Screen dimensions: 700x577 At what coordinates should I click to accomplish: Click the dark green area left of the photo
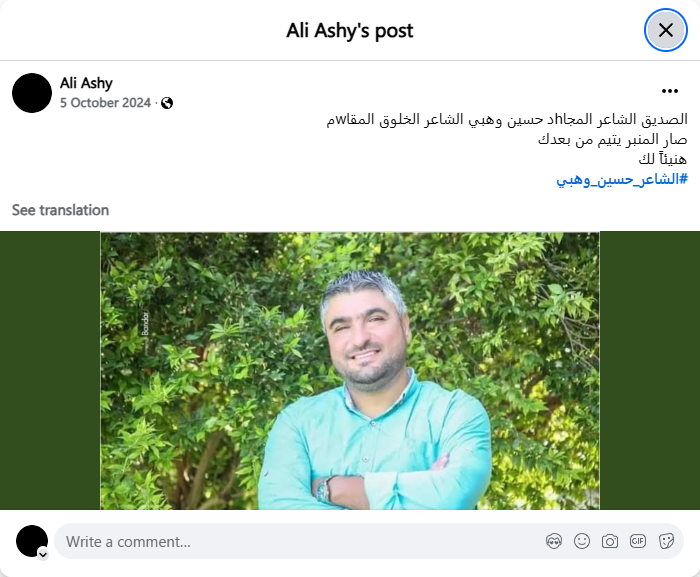50,371
